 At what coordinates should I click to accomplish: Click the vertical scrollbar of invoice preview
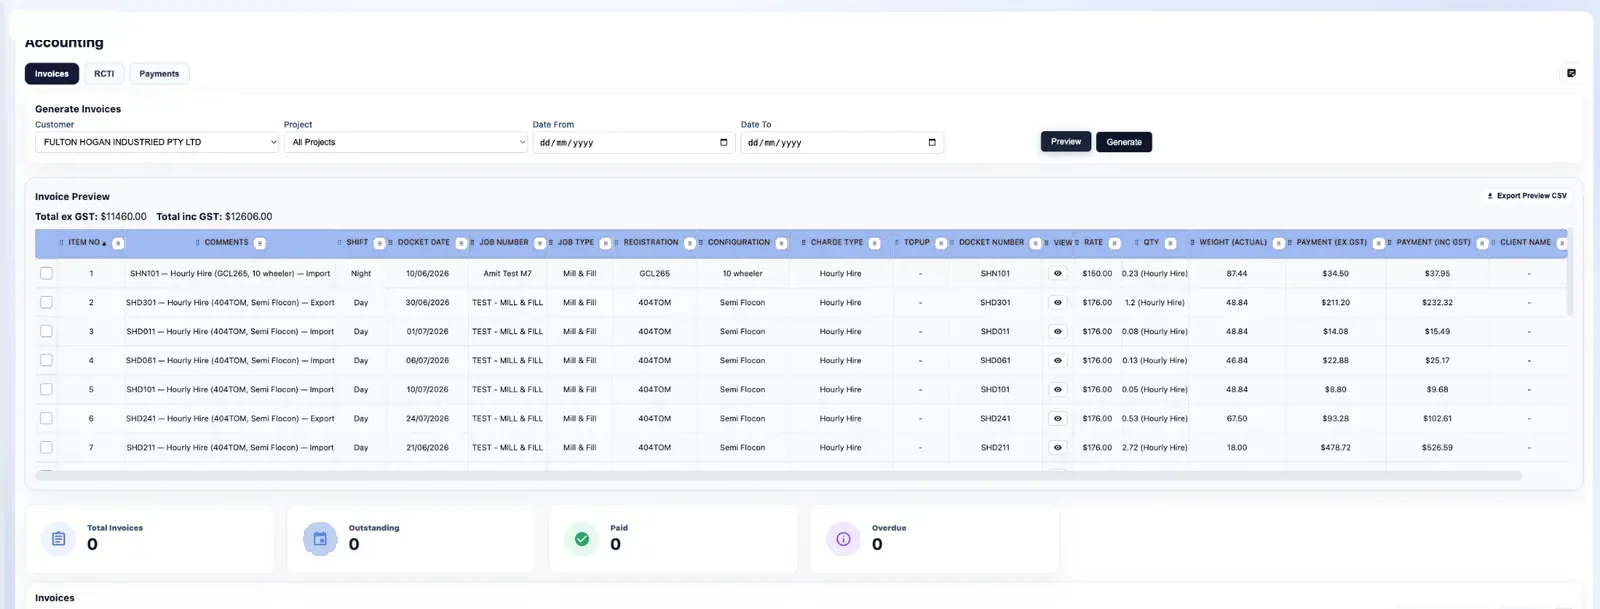click(1572, 272)
